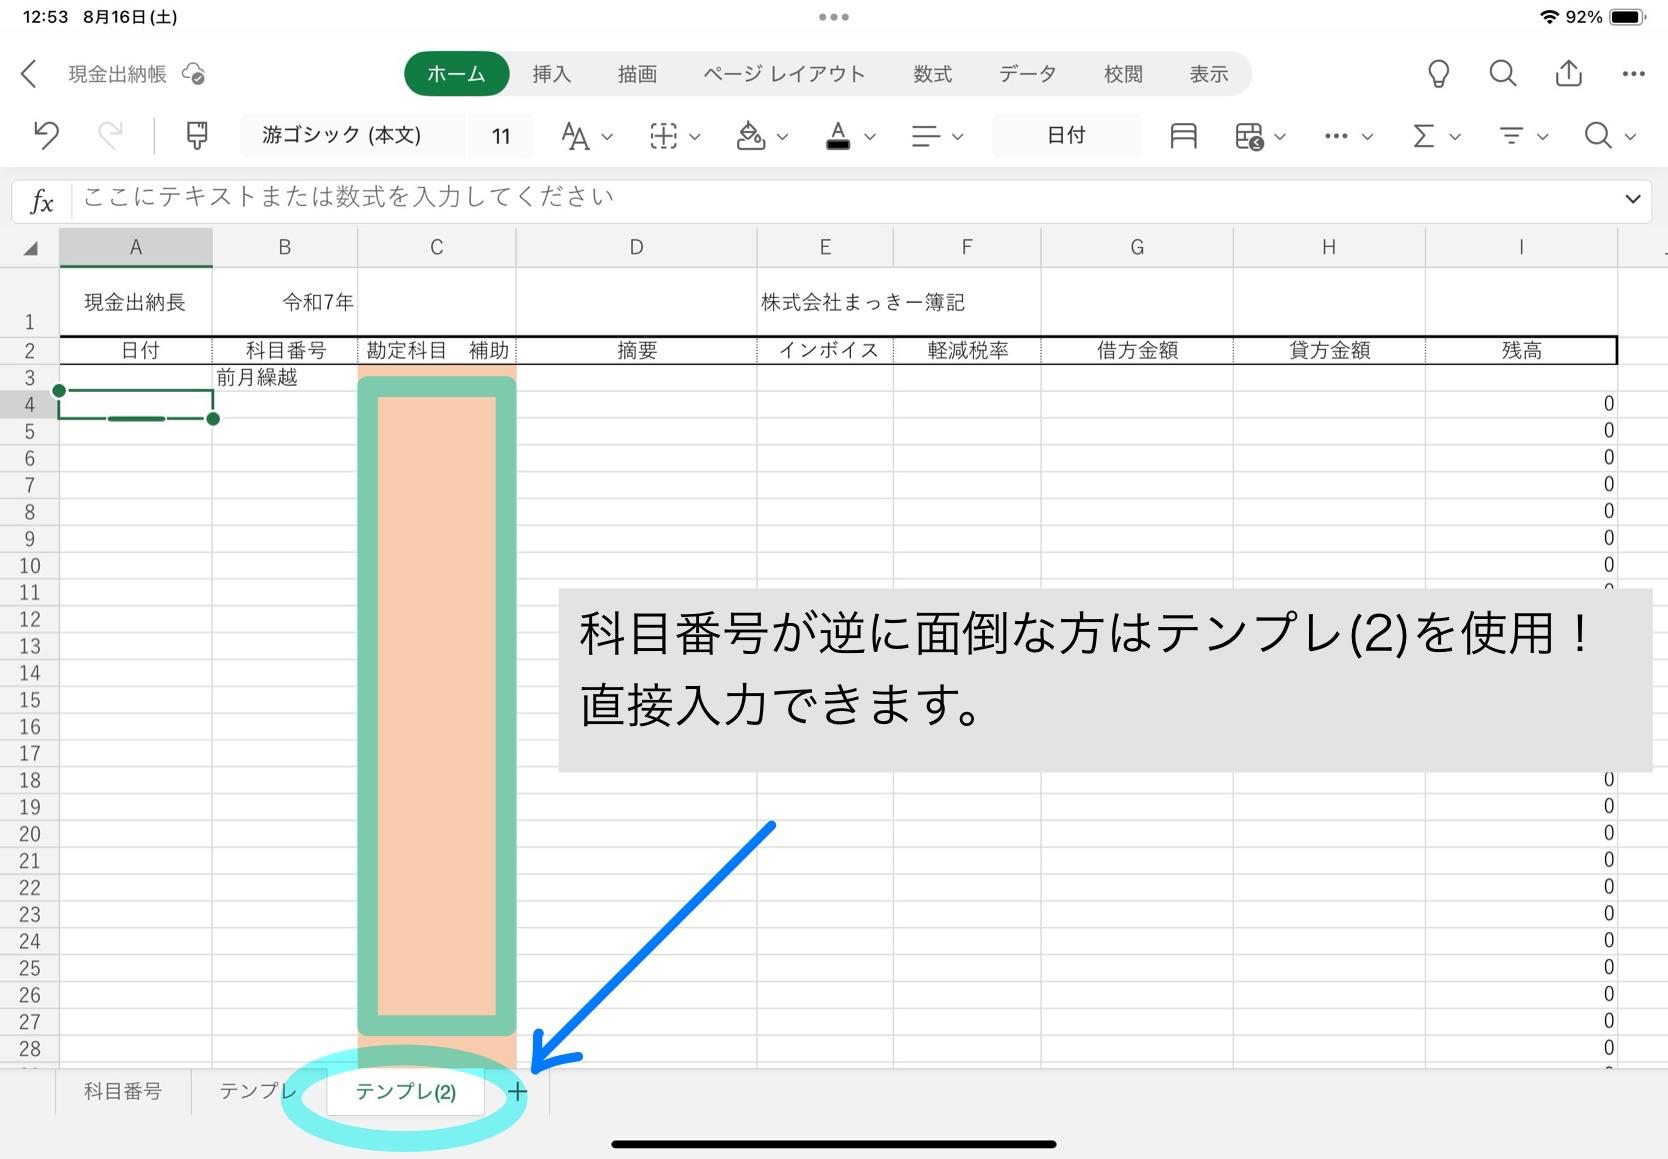Expand the sort and filter dropdown arrow

click(x=1542, y=137)
